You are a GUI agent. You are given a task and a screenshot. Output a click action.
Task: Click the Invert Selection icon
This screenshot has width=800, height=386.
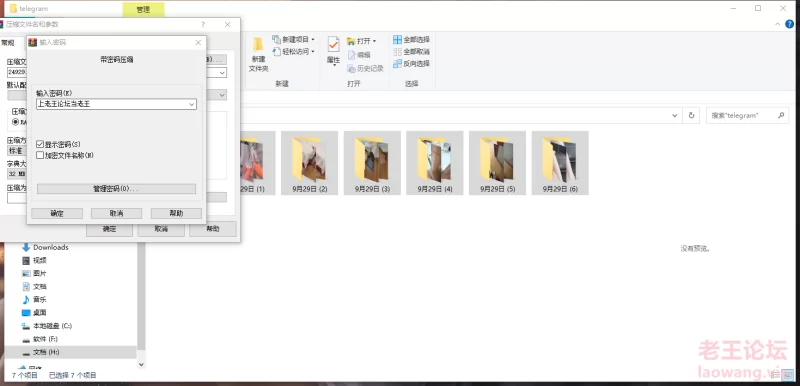397,64
